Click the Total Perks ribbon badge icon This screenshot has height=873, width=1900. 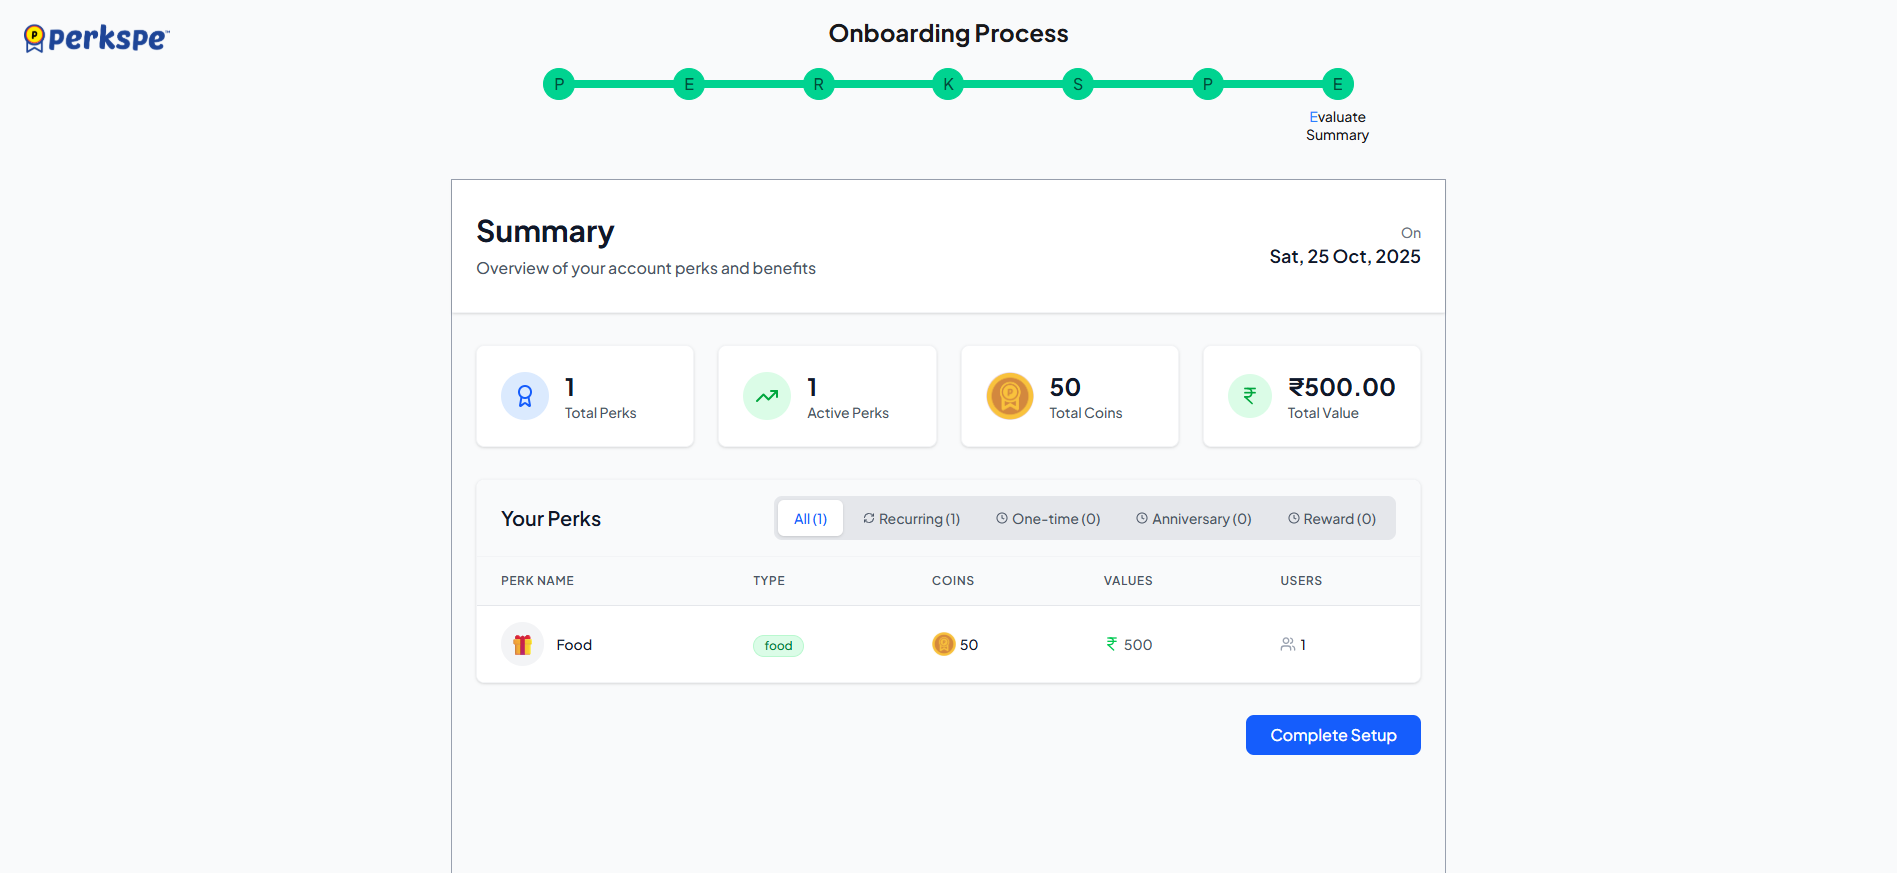pyautogui.click(x=525, y=397)
